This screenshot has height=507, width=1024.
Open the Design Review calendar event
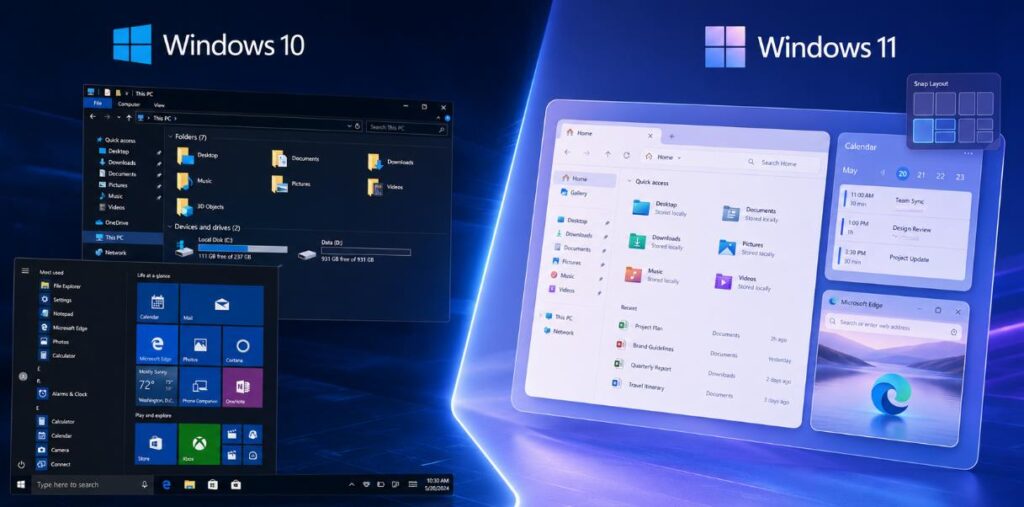[x=906, y=228]
